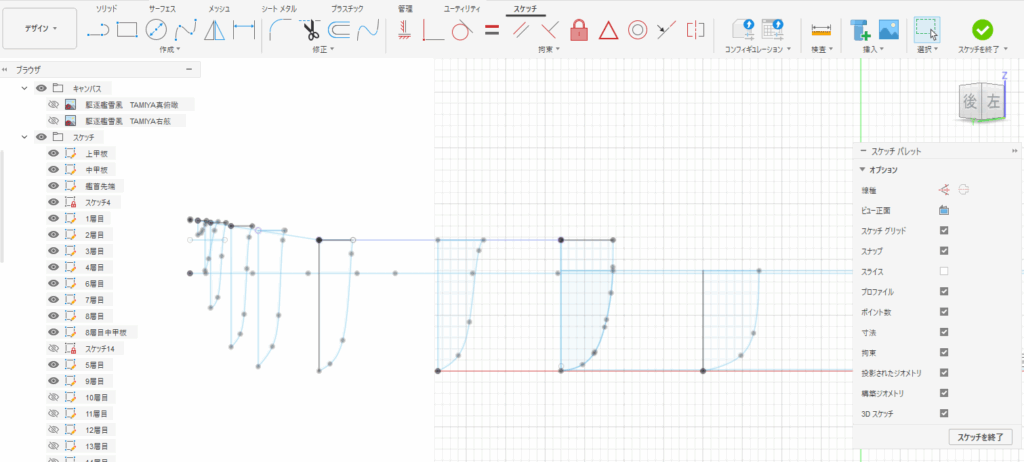The height and width of the screenshot is (462, 1024).
Task: Click the Look At icon in Sketch Palette
Action: (943, 210)
